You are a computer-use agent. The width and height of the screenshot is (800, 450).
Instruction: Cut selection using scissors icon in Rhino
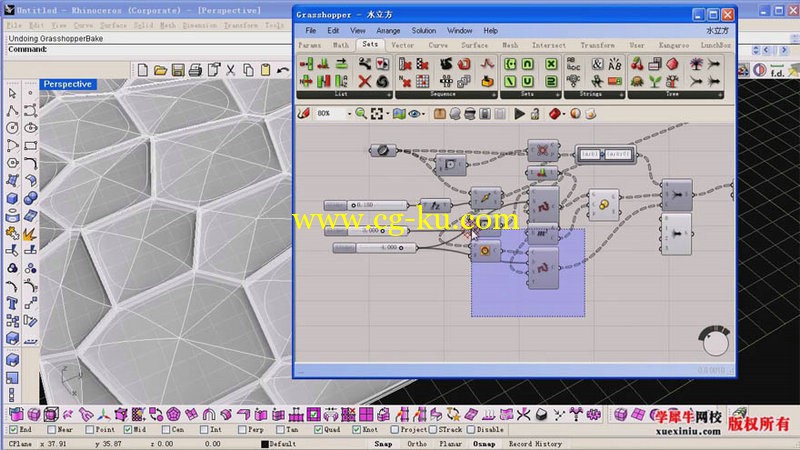click(x=231, y=70)
